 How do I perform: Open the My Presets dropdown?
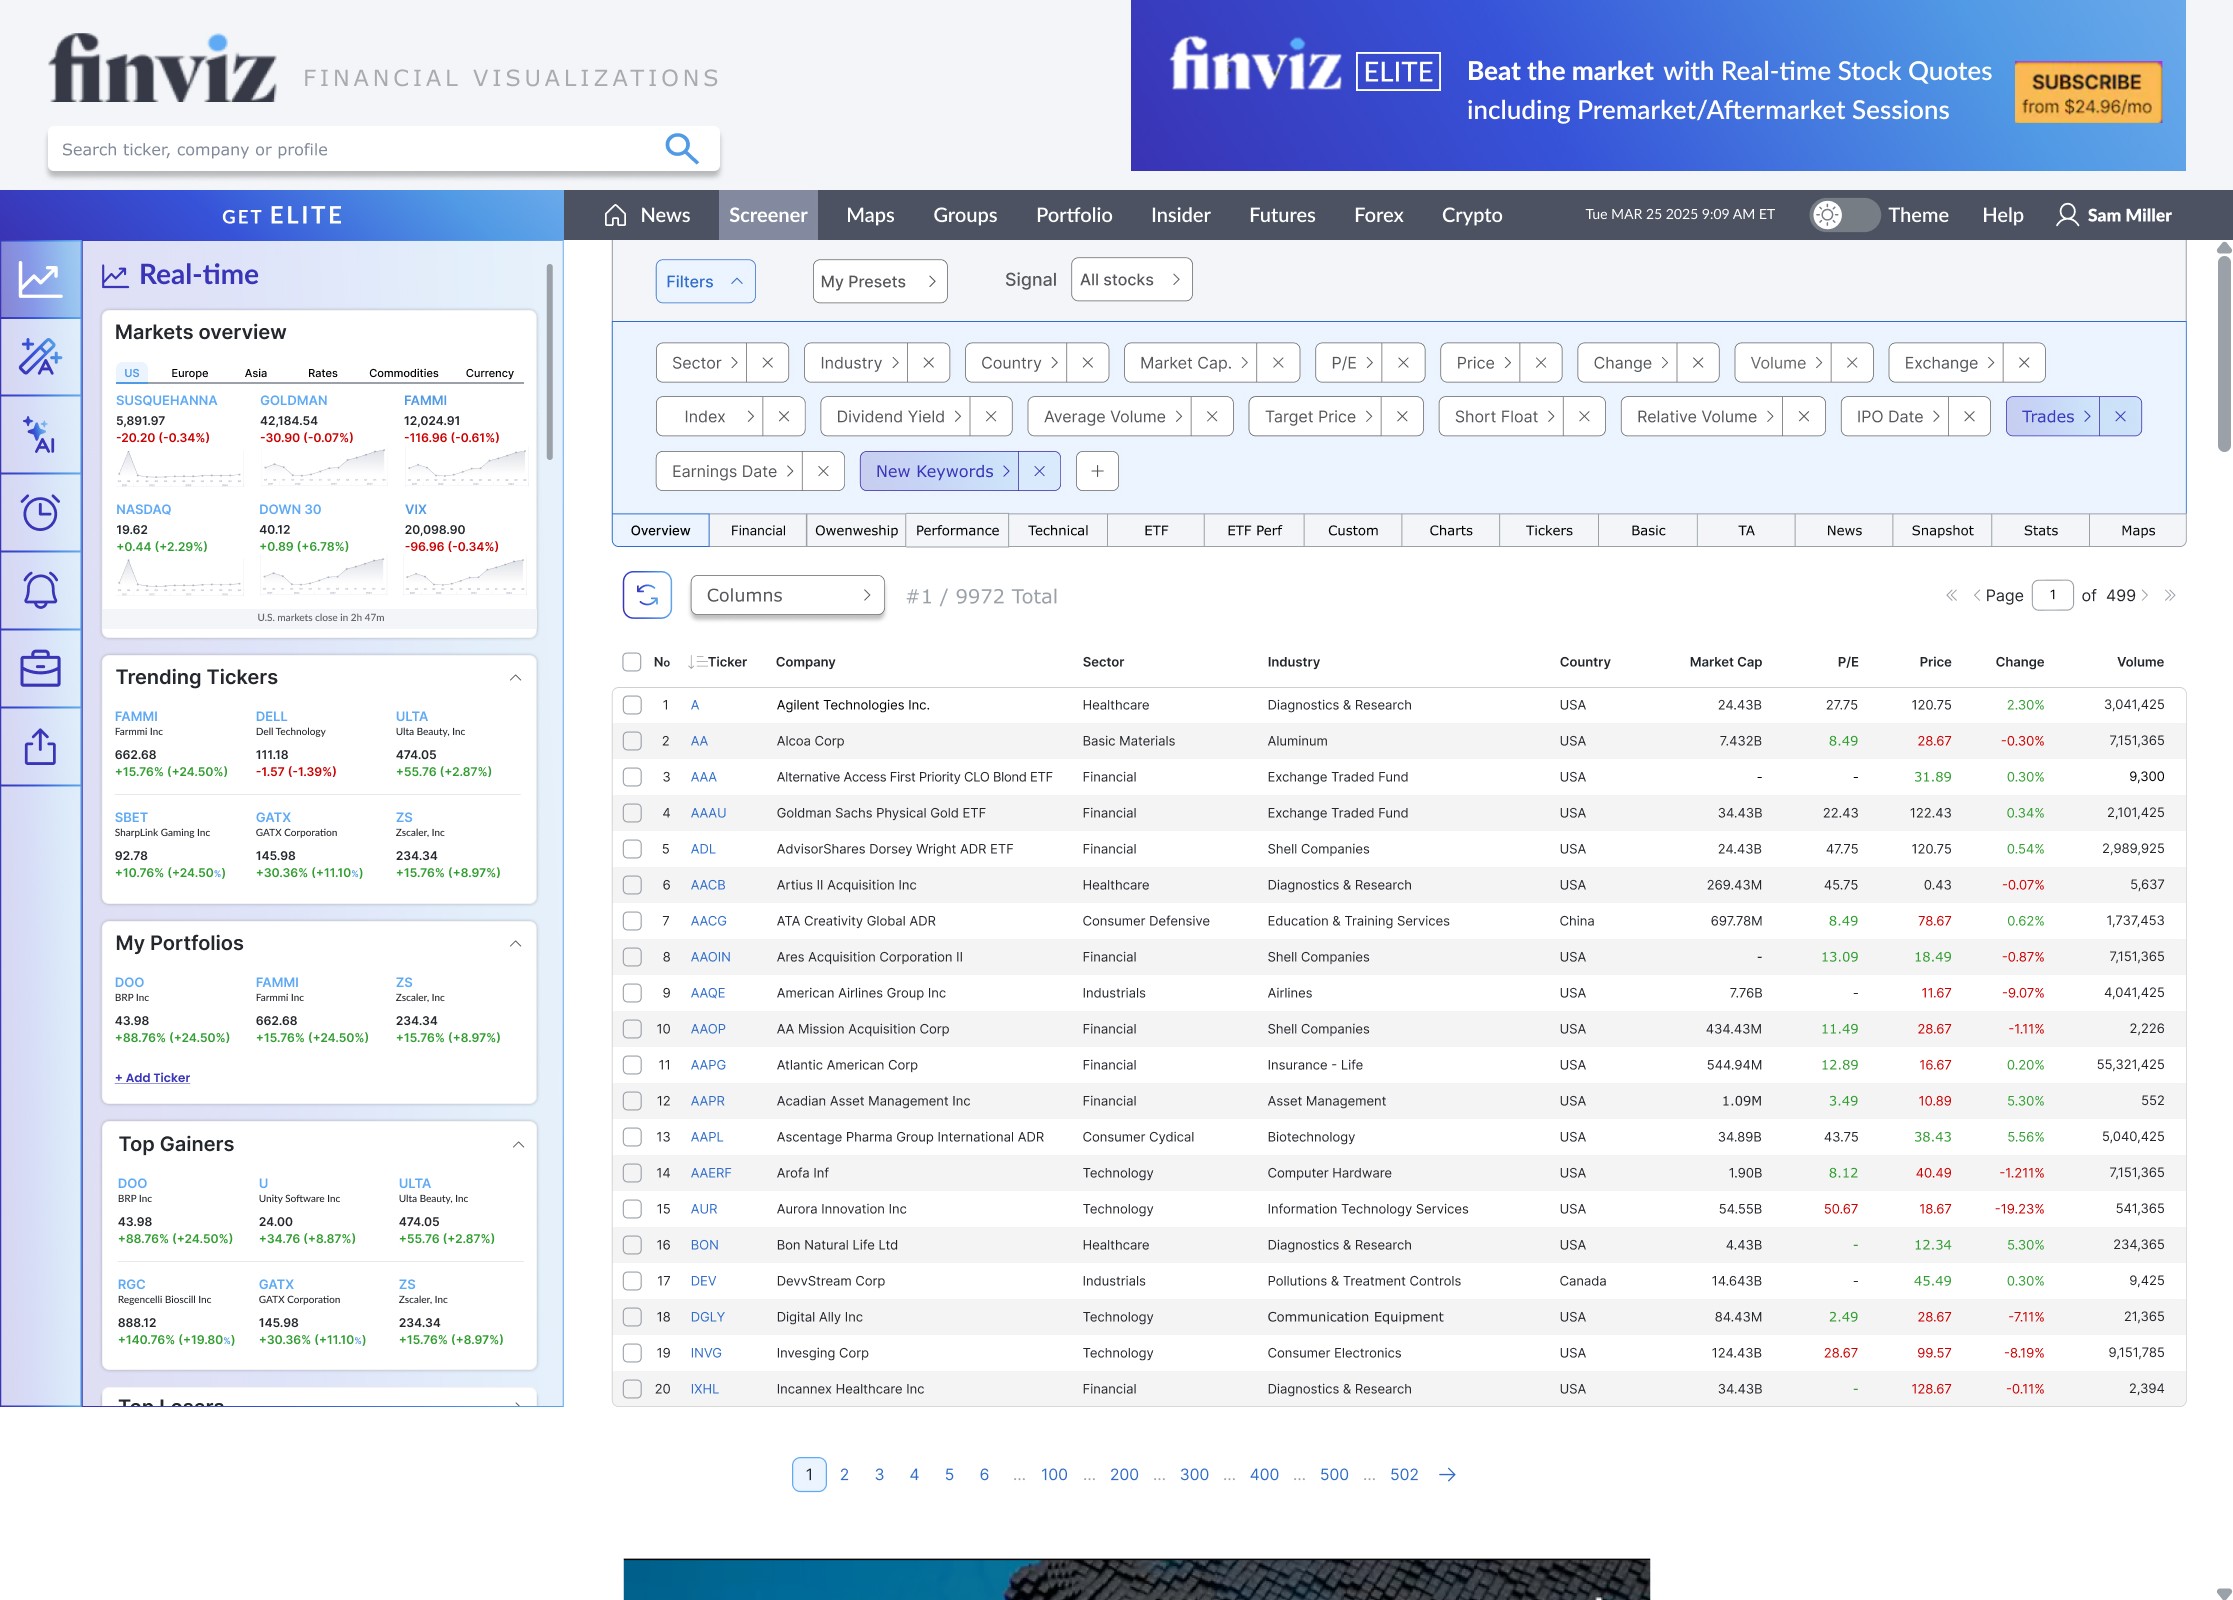point(879,281)
